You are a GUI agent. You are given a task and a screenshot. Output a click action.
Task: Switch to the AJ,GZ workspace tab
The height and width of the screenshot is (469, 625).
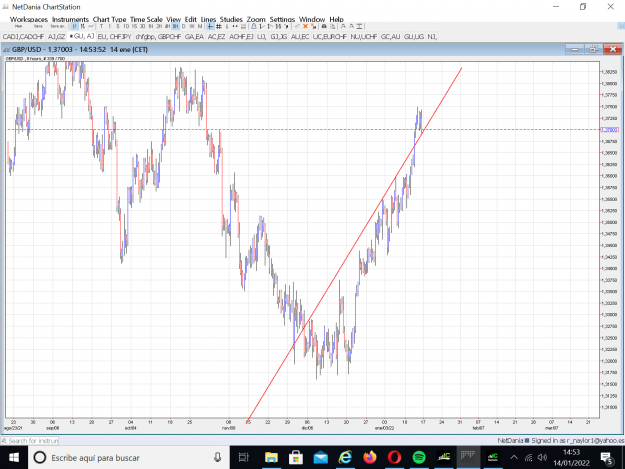[x=56, y=37]
